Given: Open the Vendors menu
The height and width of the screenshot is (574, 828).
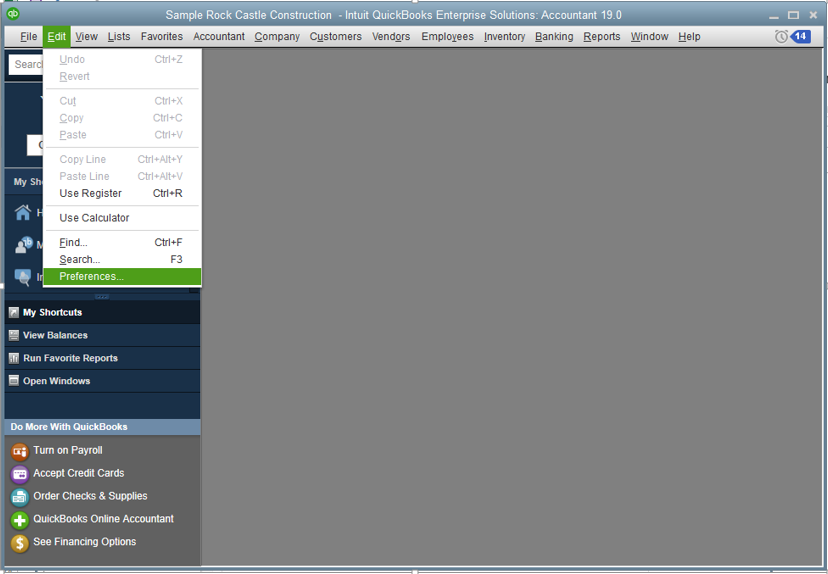Looking at the screenshot, I should coord(391,36).
